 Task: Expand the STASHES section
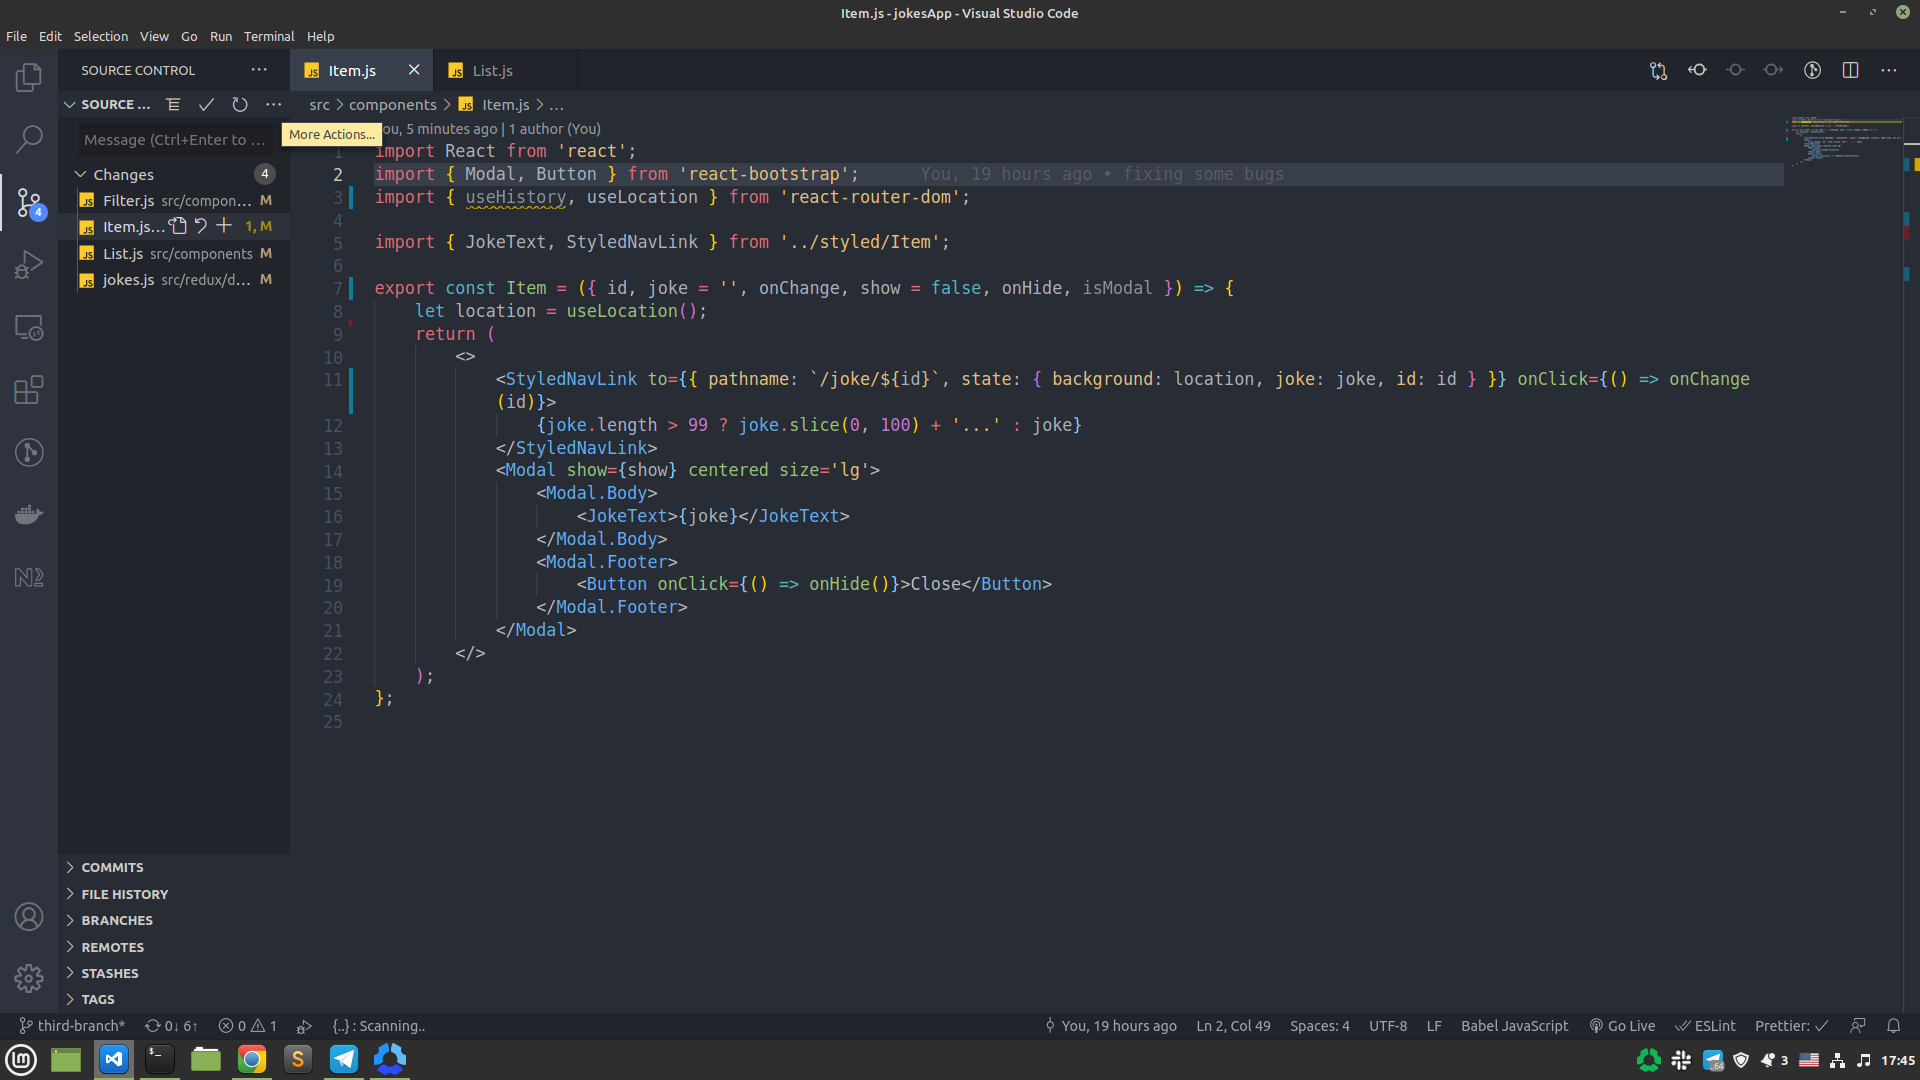109,973
